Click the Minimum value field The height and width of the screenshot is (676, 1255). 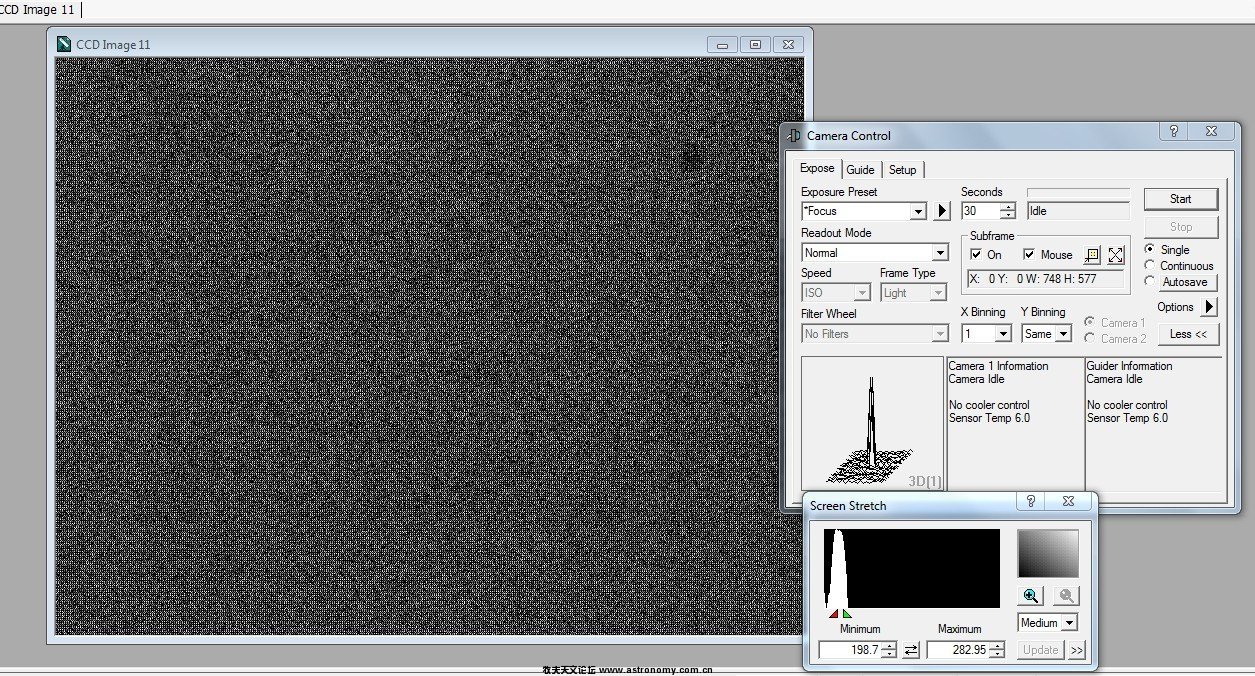849,650
